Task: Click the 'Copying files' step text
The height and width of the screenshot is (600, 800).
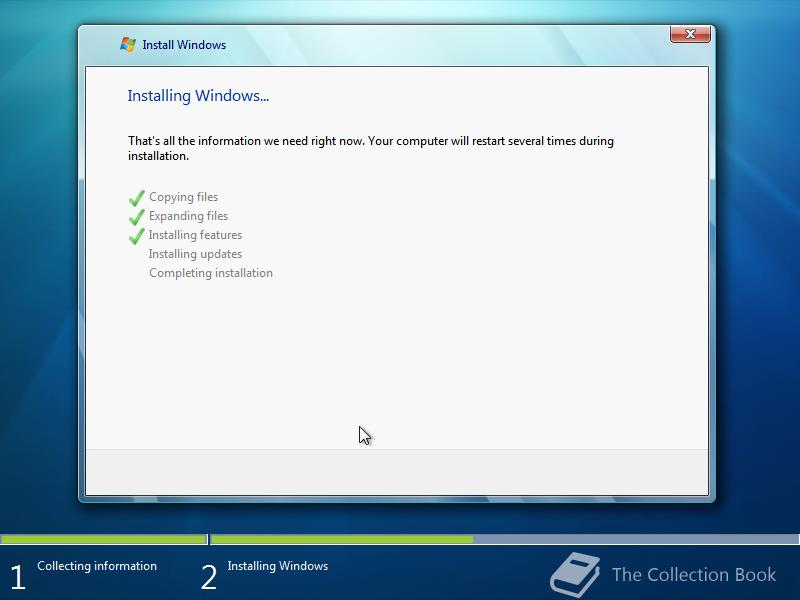Action: [183, 197]
